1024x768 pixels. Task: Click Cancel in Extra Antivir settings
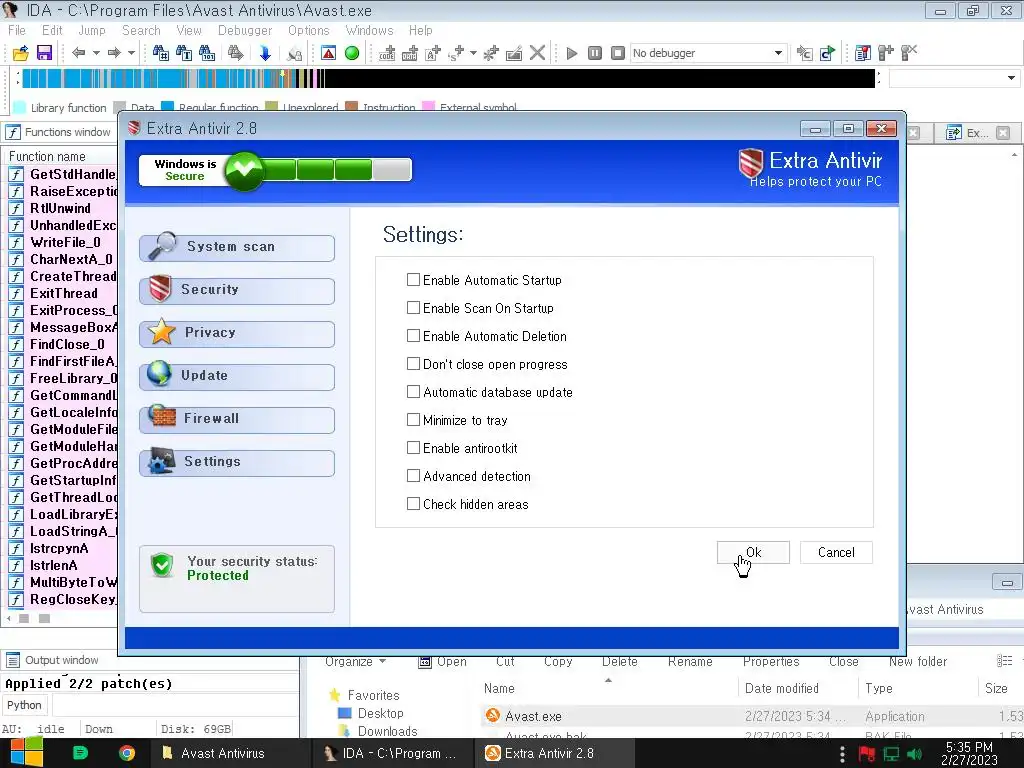[x=836, y=552]
